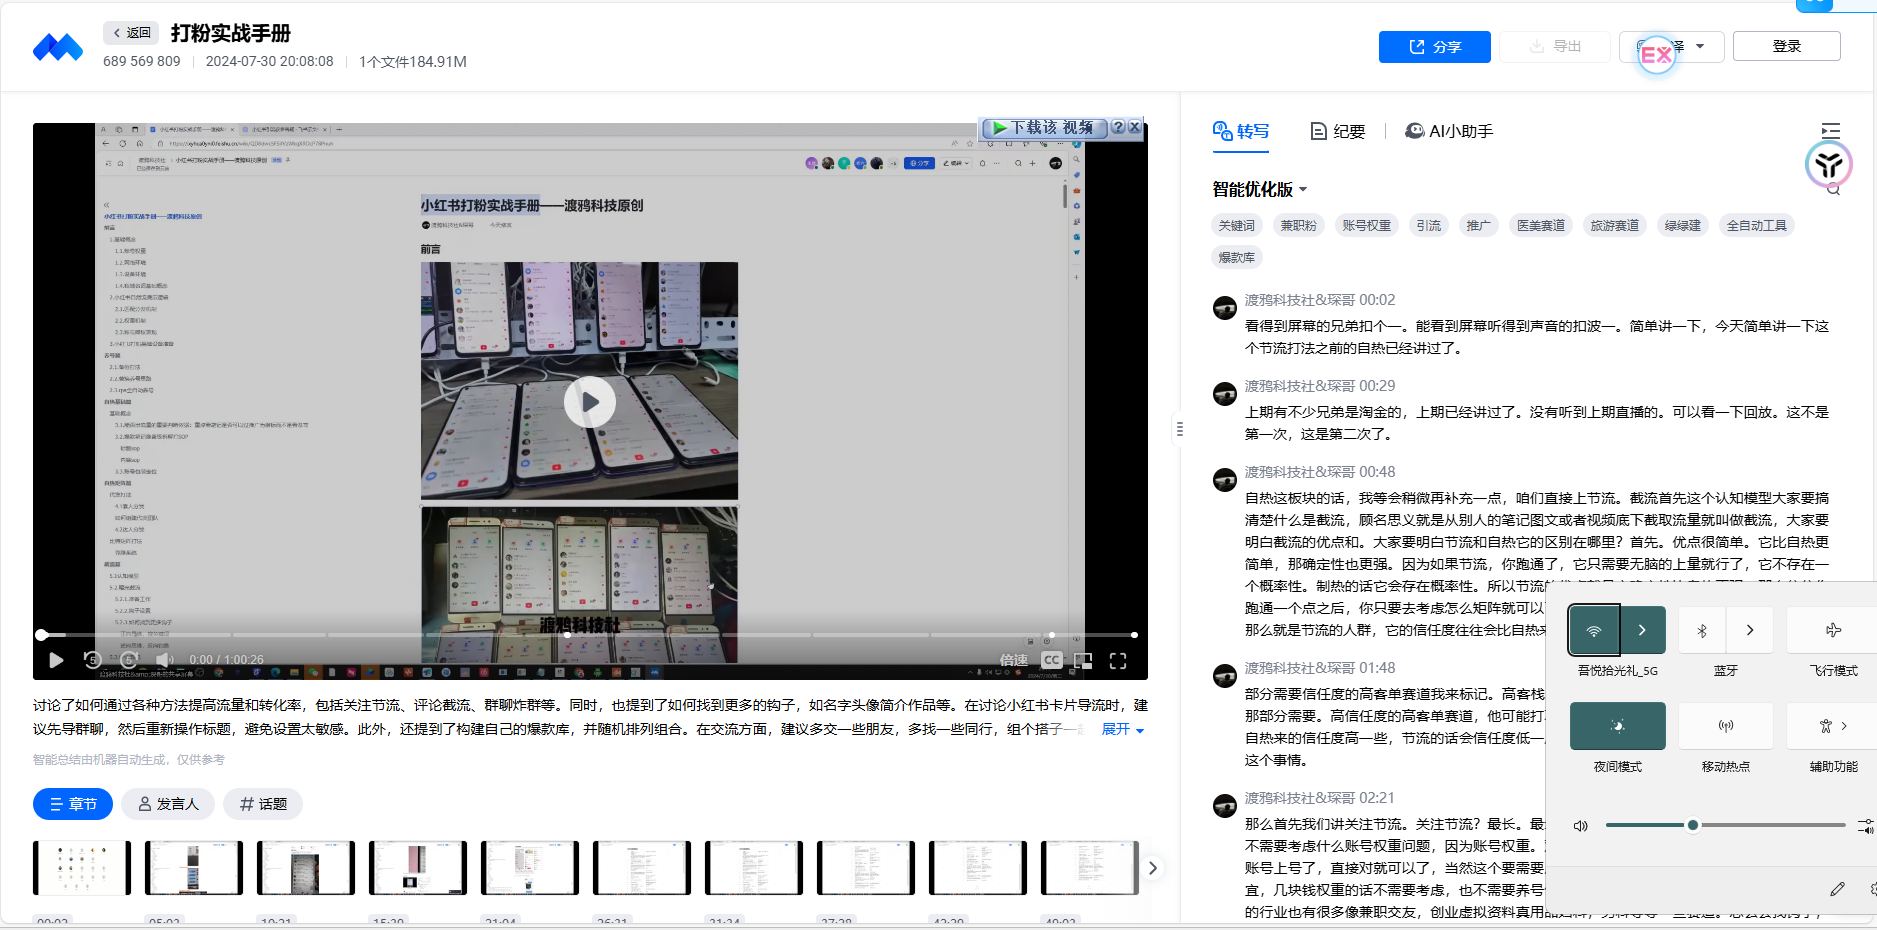The width and height of the screenshot is (1877, 930).
Task: Click the play icon in the control bar
Action: [x=56, y=660]
